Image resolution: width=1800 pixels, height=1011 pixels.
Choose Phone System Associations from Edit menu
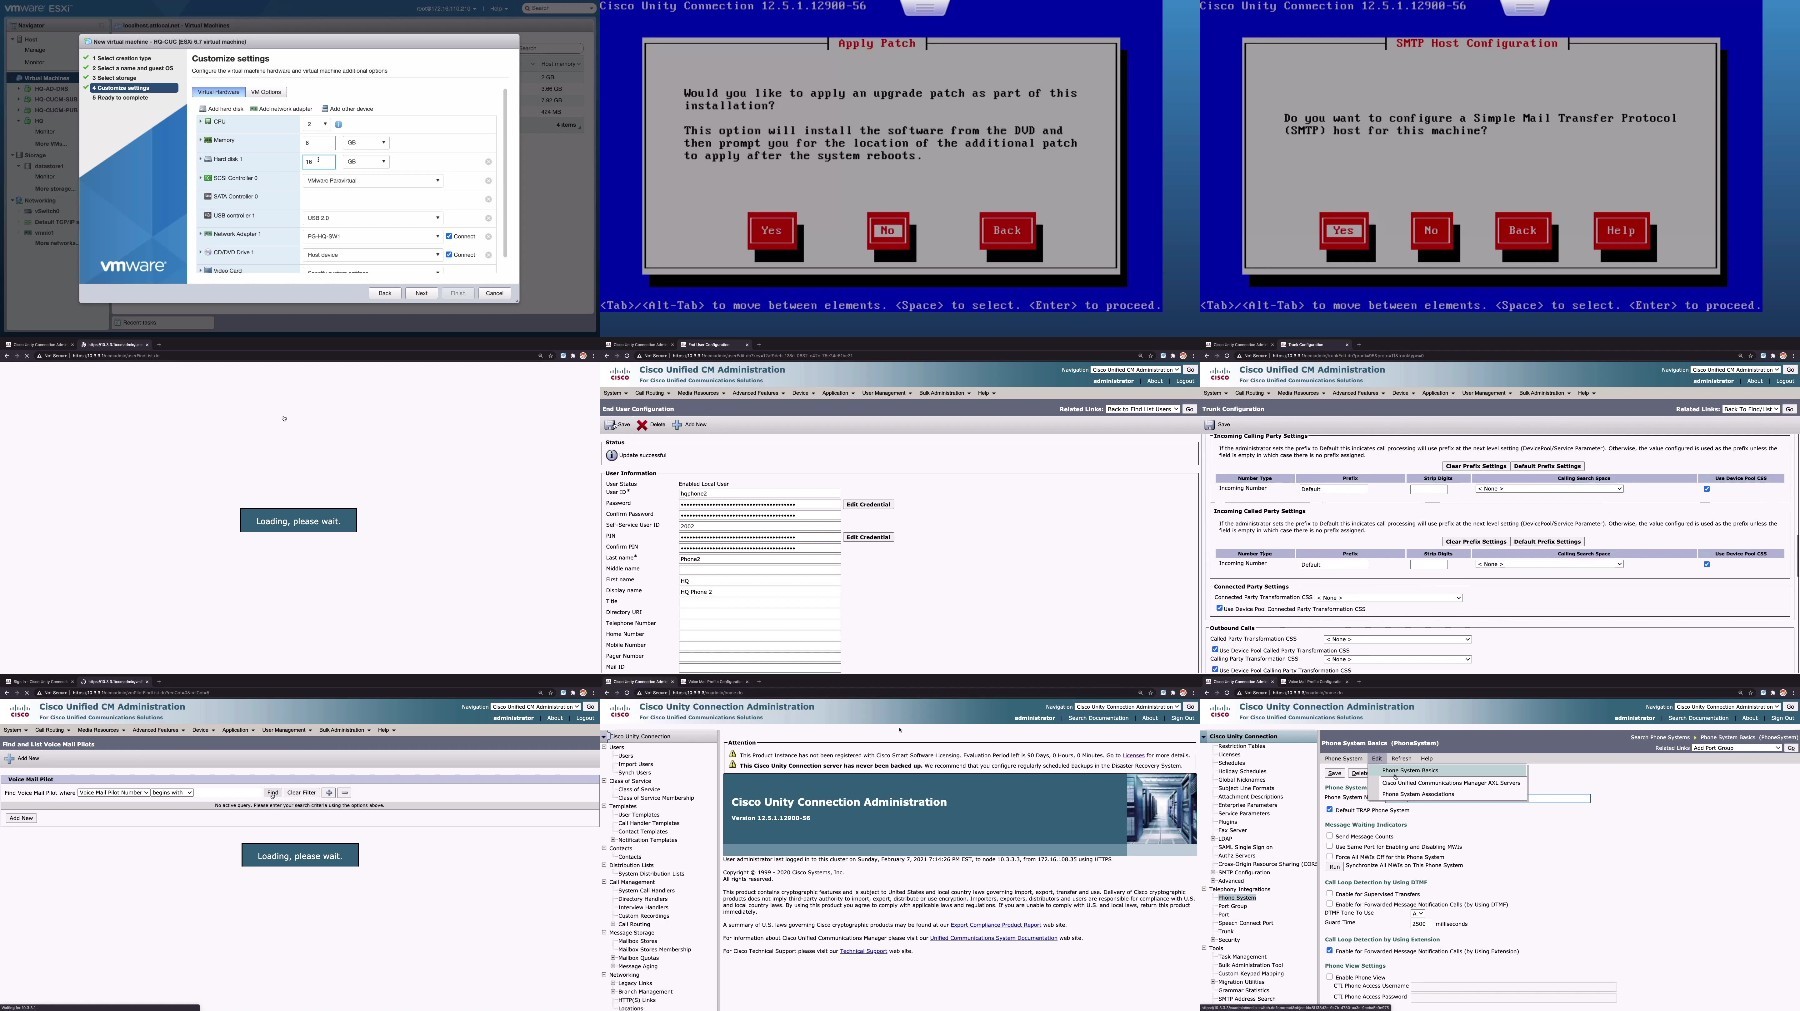coord(1418,794)
